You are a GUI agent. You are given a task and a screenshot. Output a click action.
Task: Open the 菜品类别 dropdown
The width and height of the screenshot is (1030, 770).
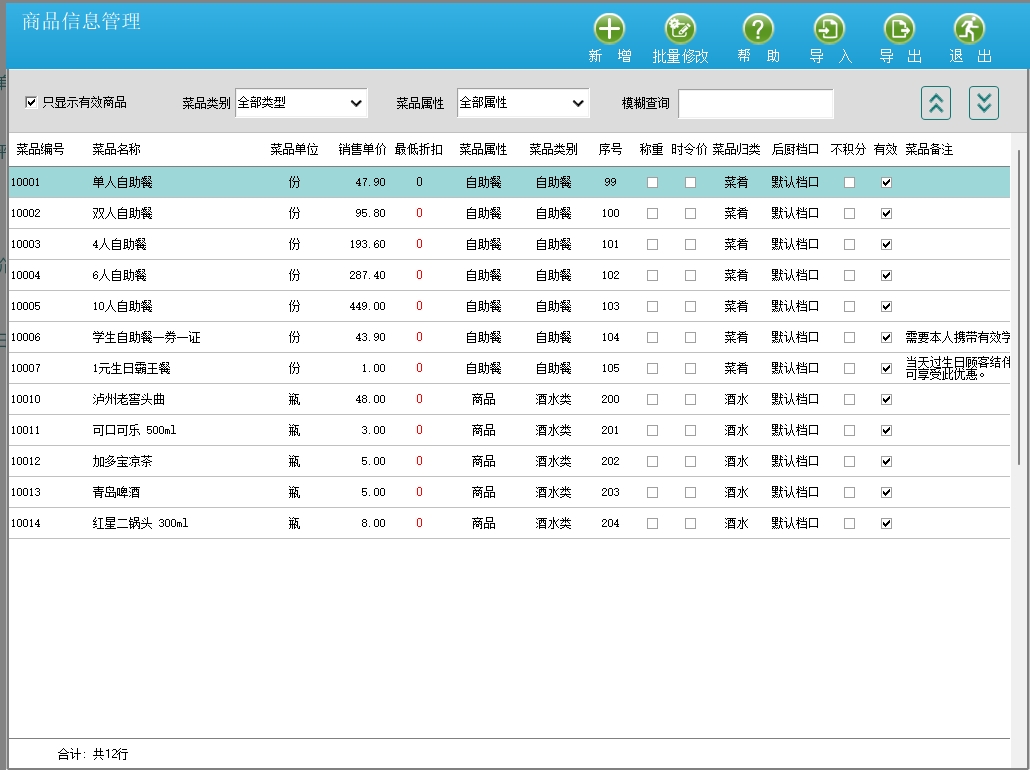click(301, 103)
